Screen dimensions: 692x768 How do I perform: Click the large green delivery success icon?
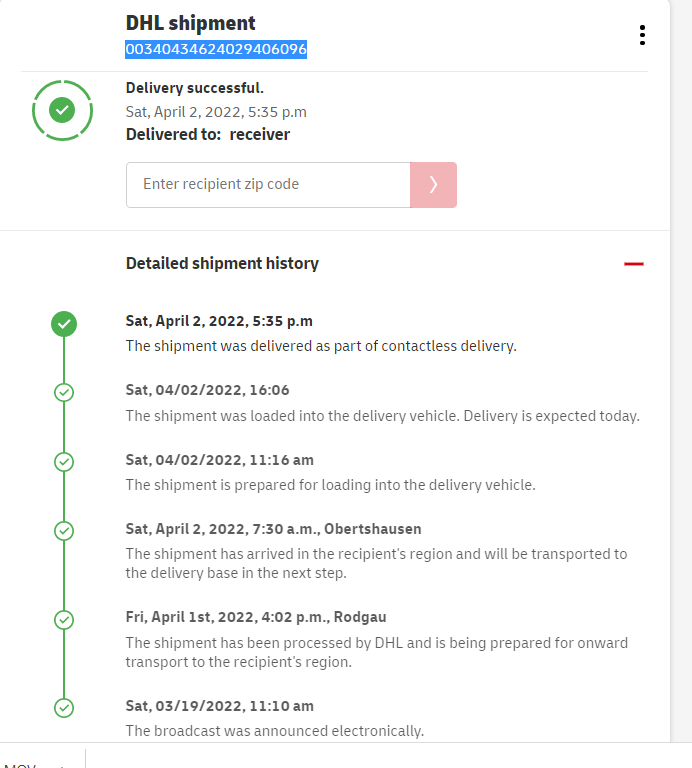63,109
